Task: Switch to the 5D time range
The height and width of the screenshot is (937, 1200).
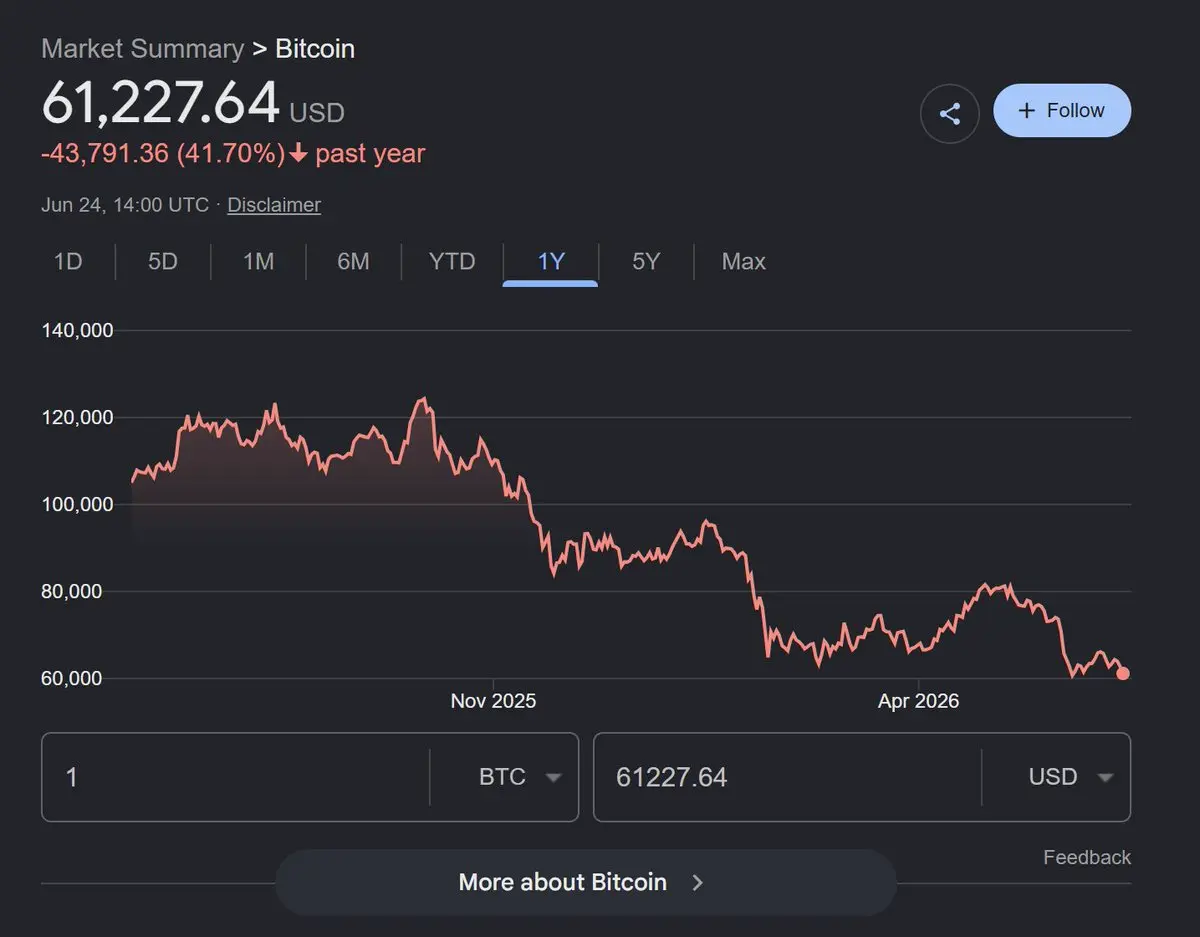Action: [x=163, y=262]
